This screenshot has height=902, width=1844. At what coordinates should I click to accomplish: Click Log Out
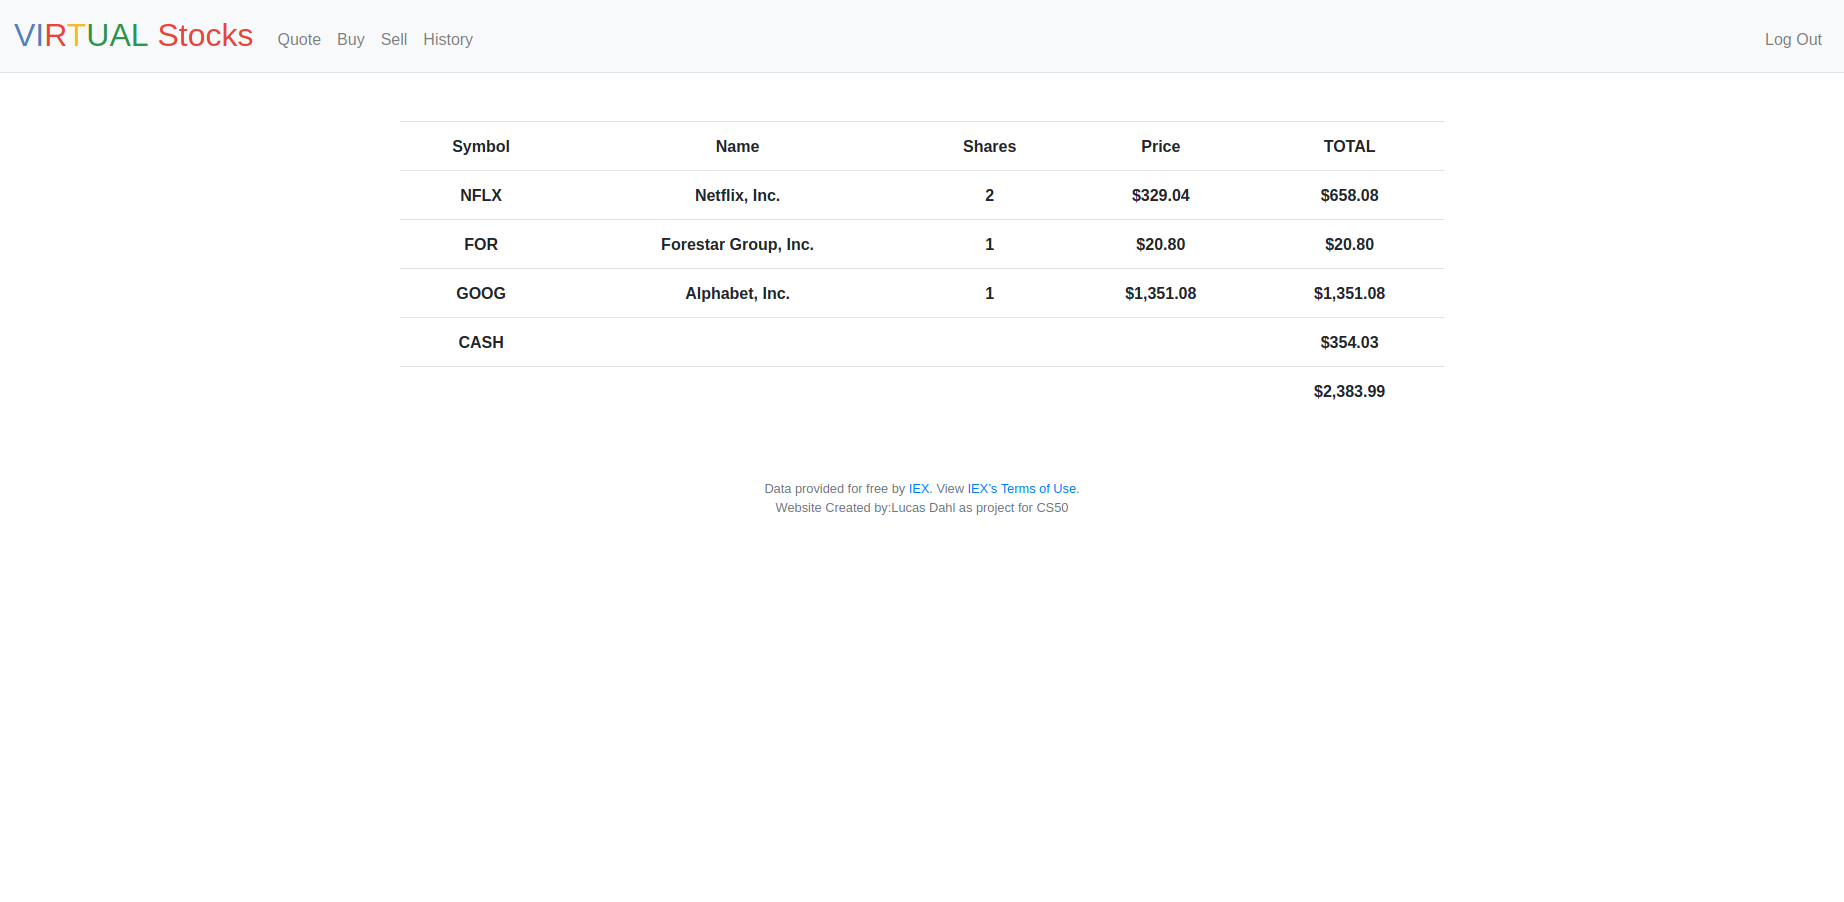[x=1793, y=39]
